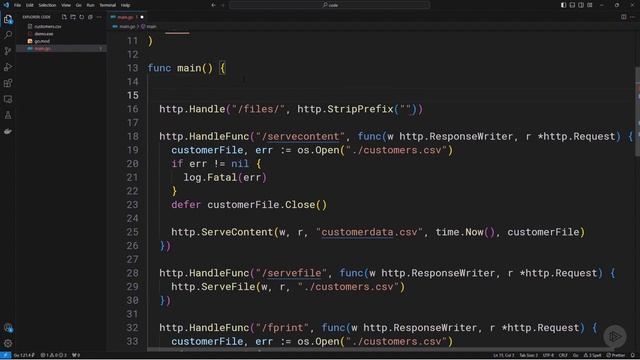Open go.mod in Explorer
The height and width of the screenshot is (360, 640).
coord(42,41)
